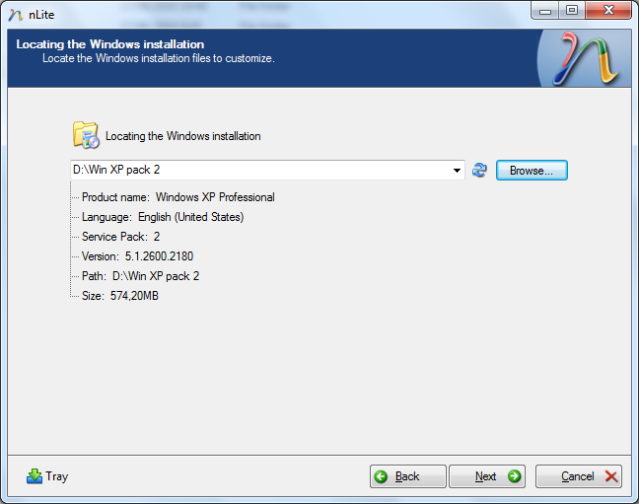Cancel the nLite wizard
This screenshot has width=639, height=504.
click(578, 476)
